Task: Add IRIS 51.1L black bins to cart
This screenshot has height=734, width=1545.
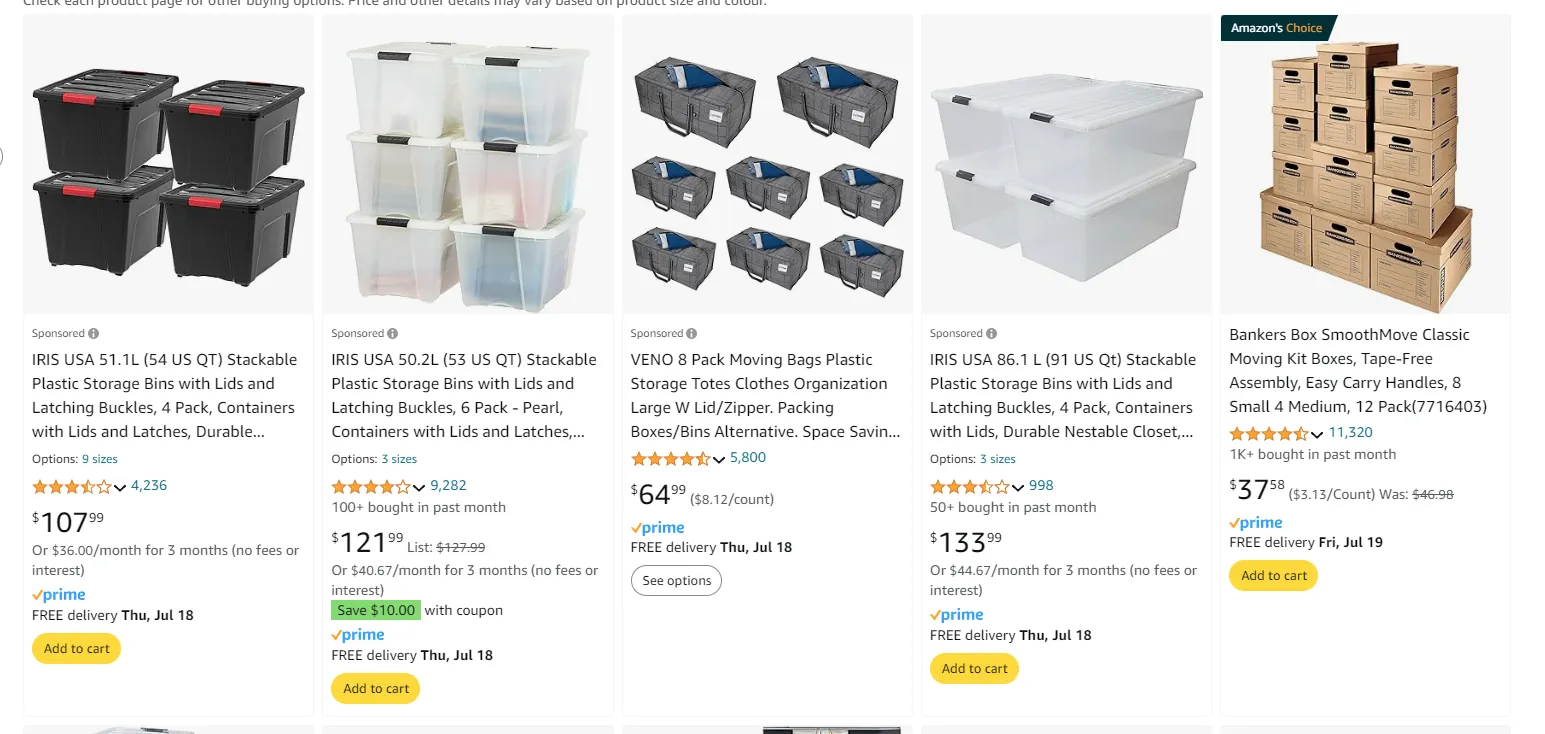Action: tap(77, 649)
